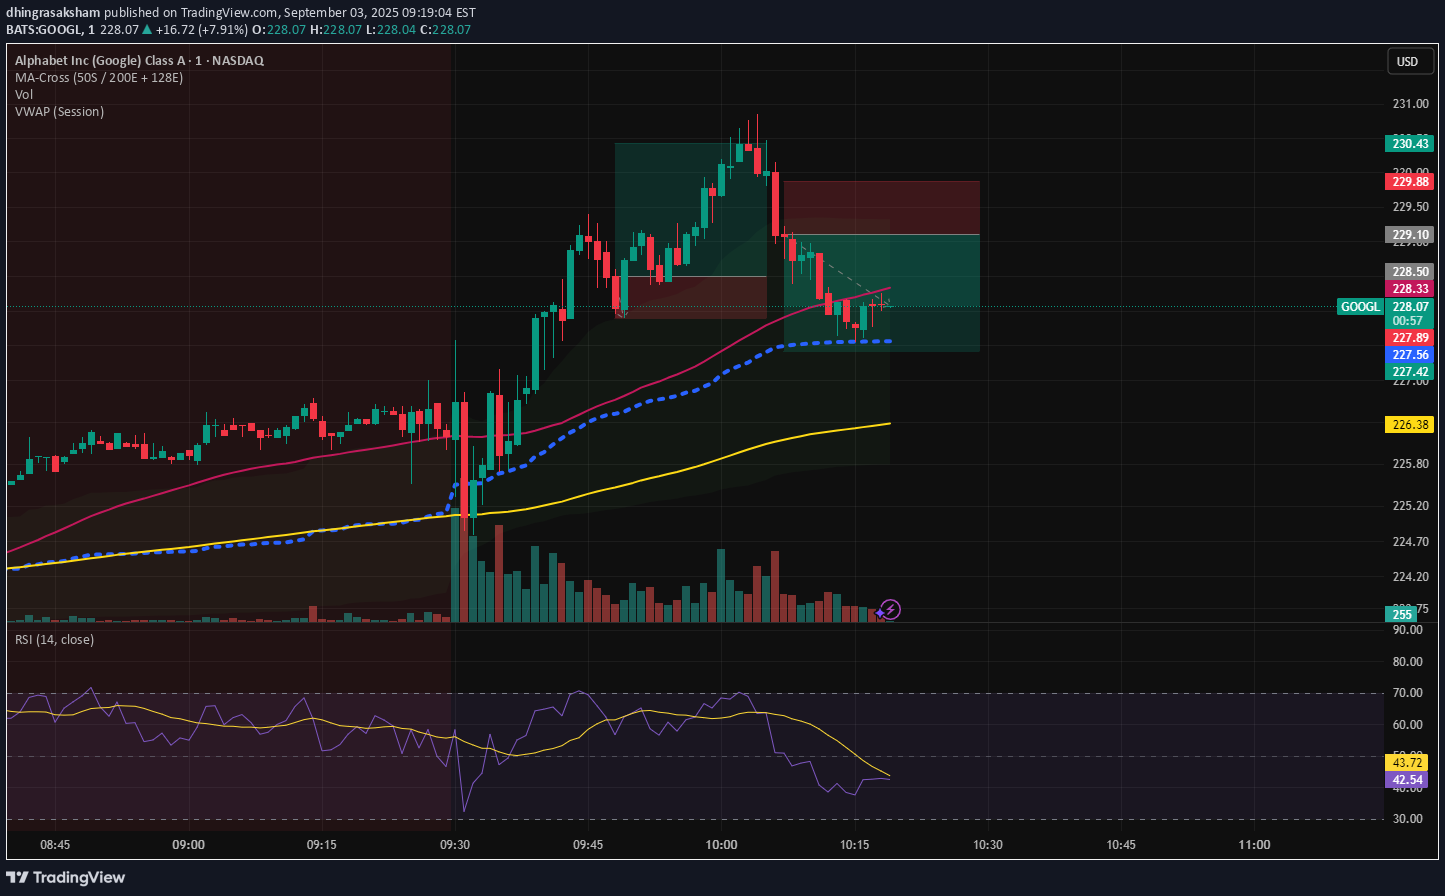Select the Alphabet Inc Class A legend title

[x=139, y=60]
